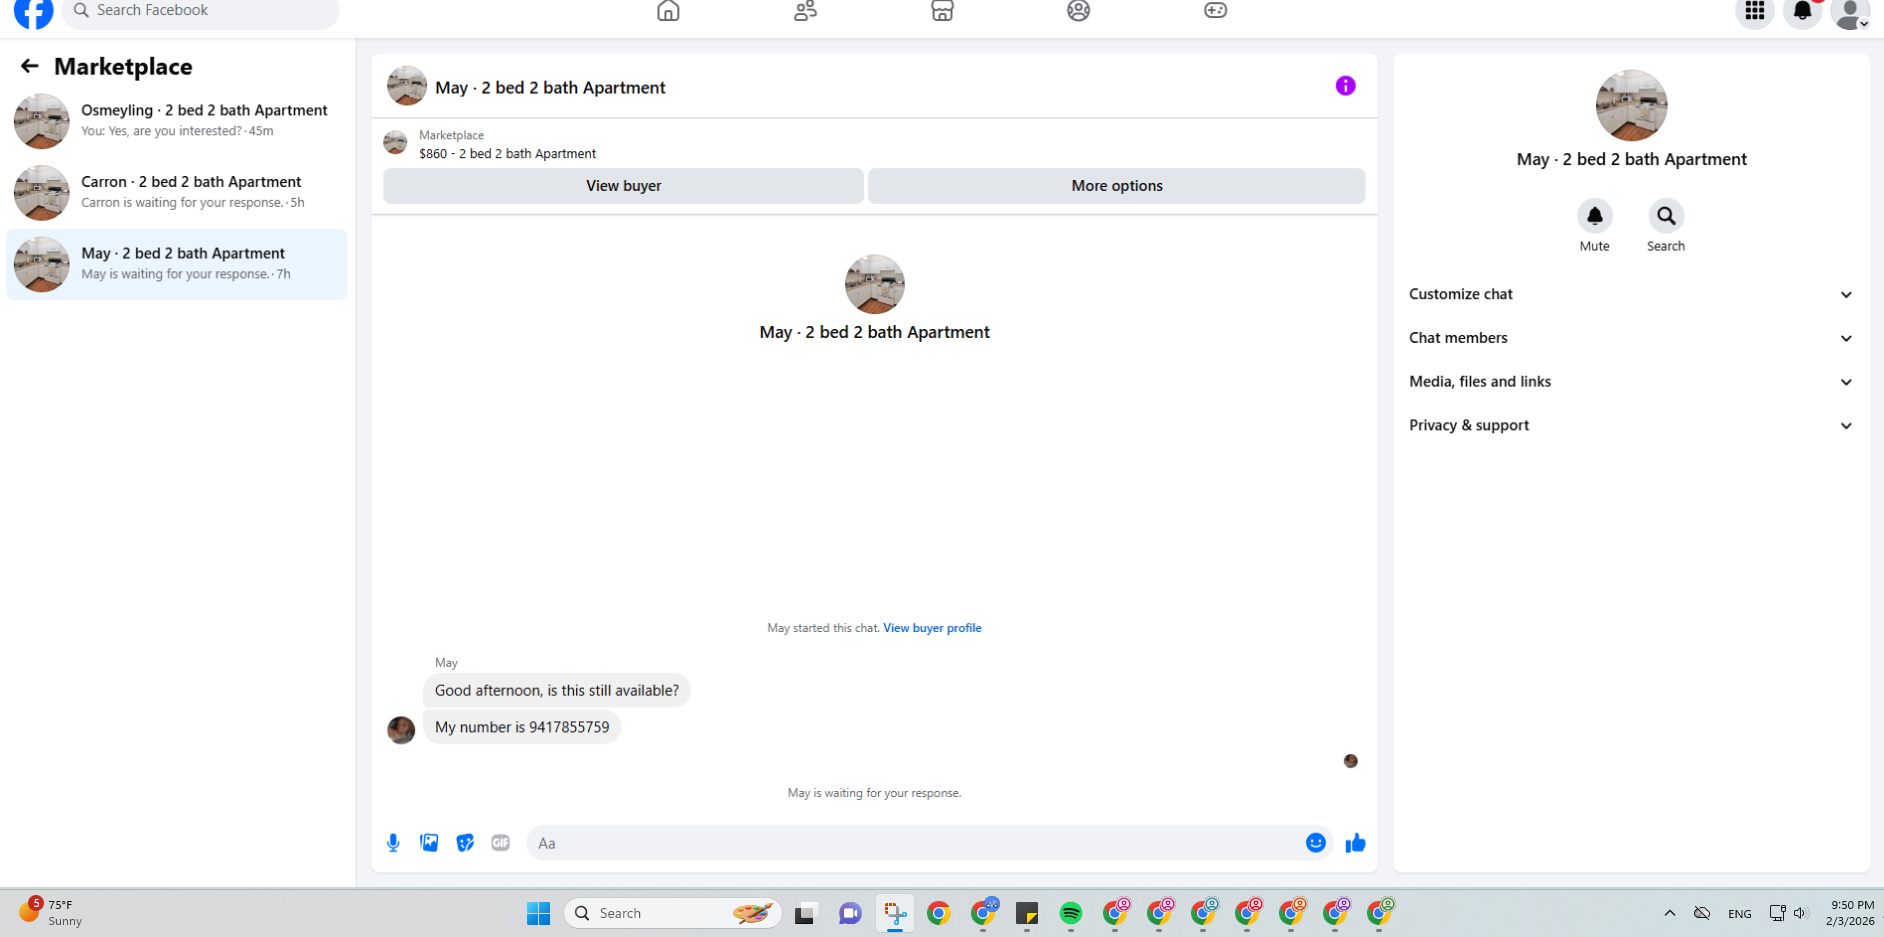Click the View buyer button
This screenshot has width=1884, height=937.
[x=623, y=186]
